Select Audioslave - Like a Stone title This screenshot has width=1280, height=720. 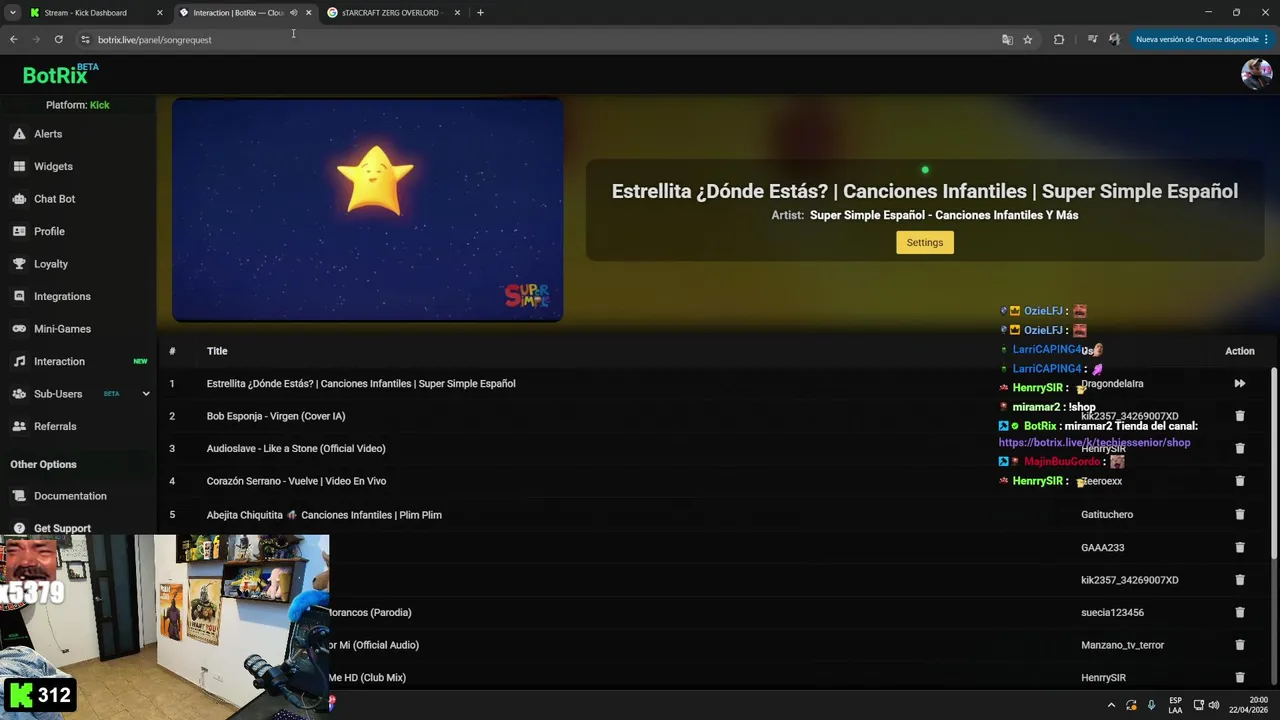[x=296, y=449]
